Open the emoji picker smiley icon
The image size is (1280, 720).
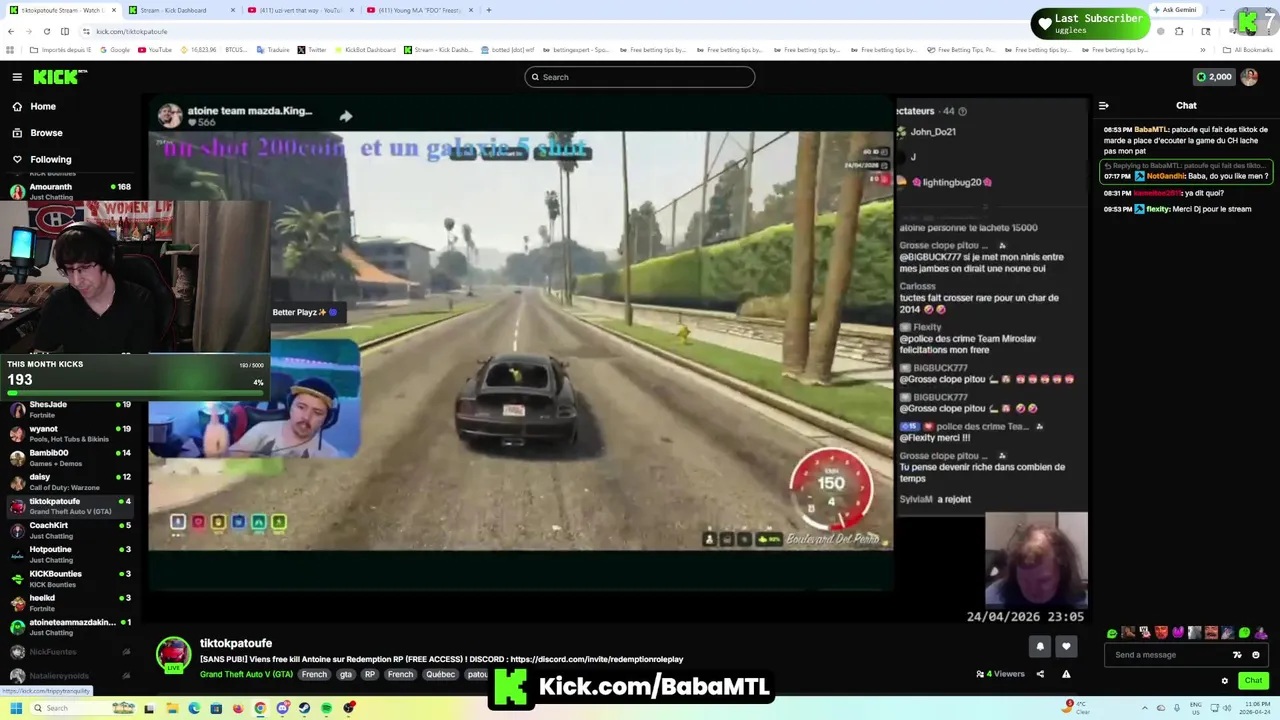click(x=1256, y=655)
